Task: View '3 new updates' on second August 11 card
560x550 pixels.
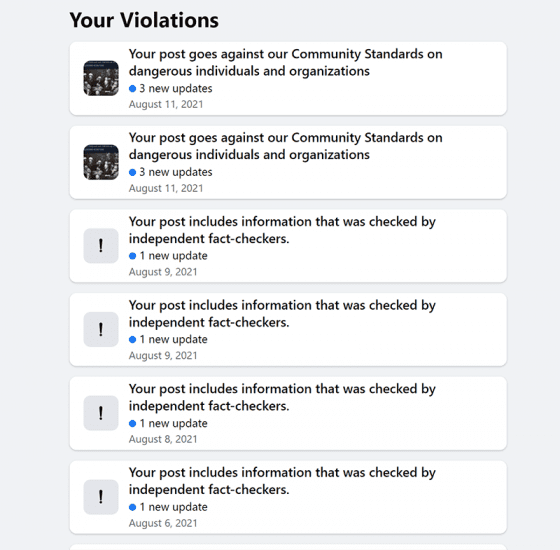Action: (176, 172)
